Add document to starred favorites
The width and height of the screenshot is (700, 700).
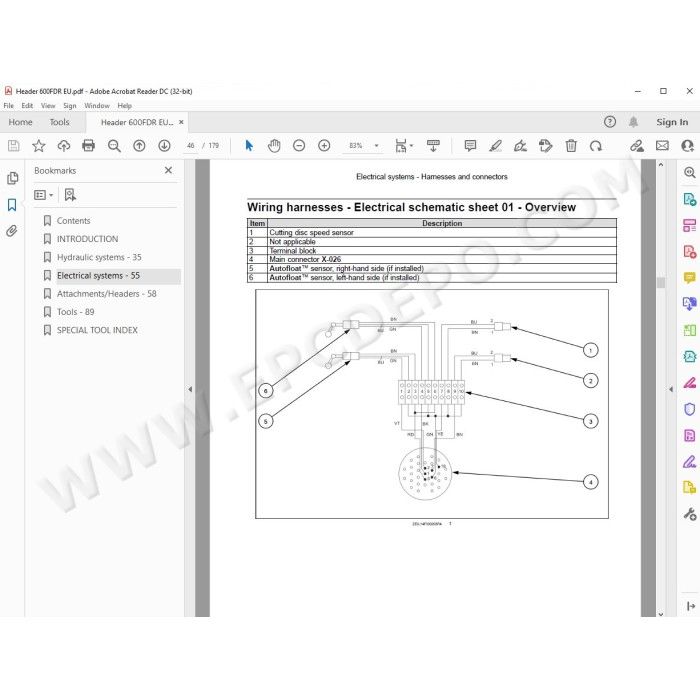tap(39, 146)
